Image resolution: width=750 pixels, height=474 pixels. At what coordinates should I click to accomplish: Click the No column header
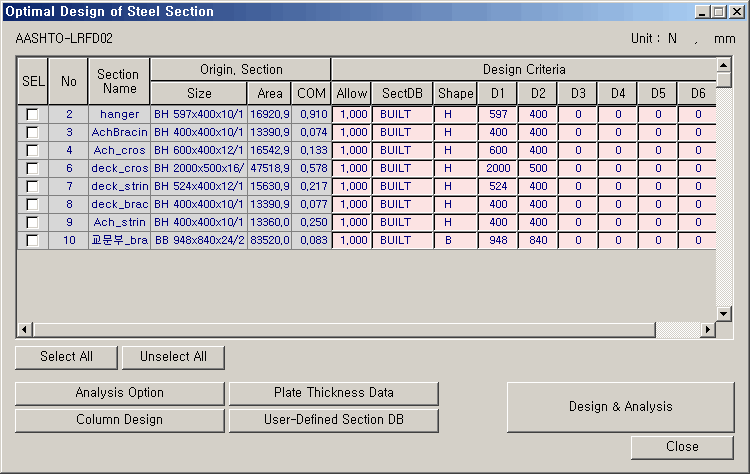[68, 81]
